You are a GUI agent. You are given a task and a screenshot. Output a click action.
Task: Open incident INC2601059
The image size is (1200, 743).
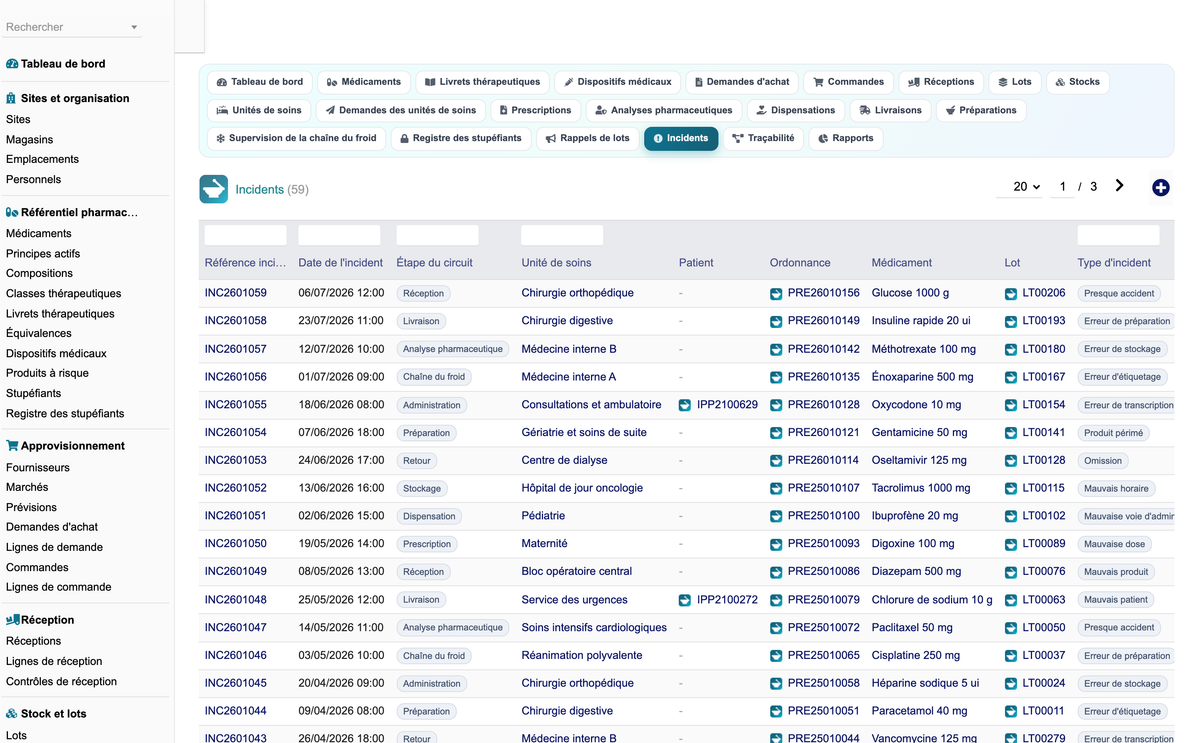236,293
